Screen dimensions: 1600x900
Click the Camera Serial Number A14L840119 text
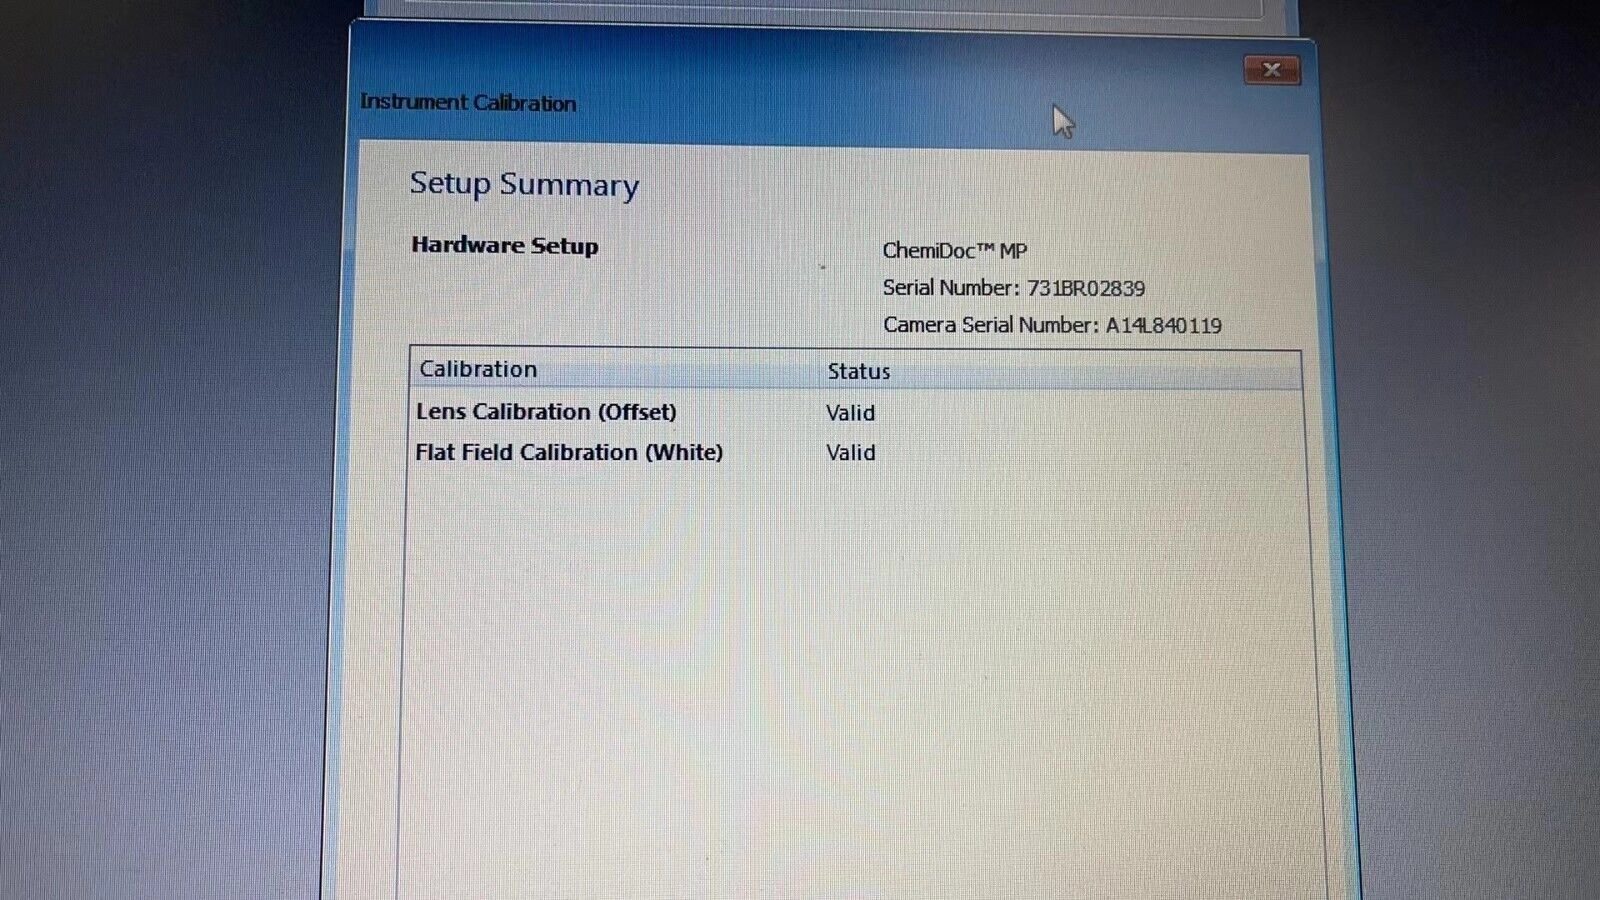pyautogui.click(x=1052, y=325)
